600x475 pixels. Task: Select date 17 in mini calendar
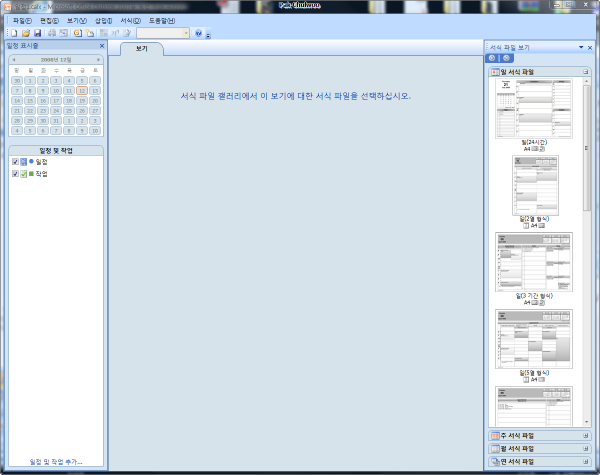click(x=56, y=101)
